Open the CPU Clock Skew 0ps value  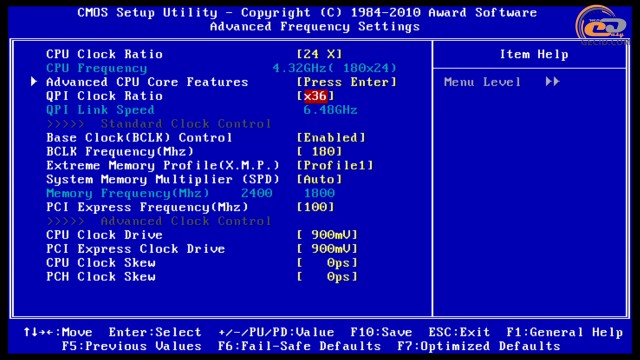click(327, 262)
